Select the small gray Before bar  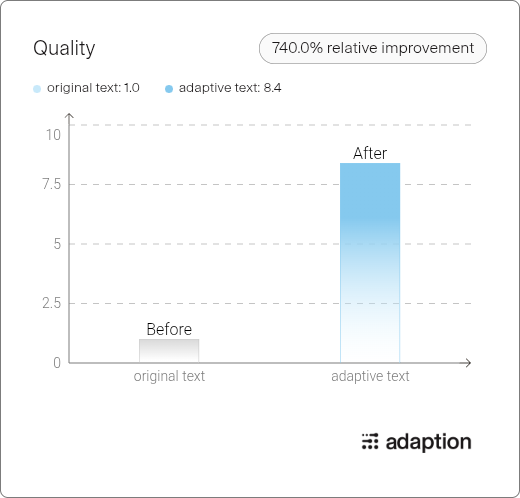(169, 351)
